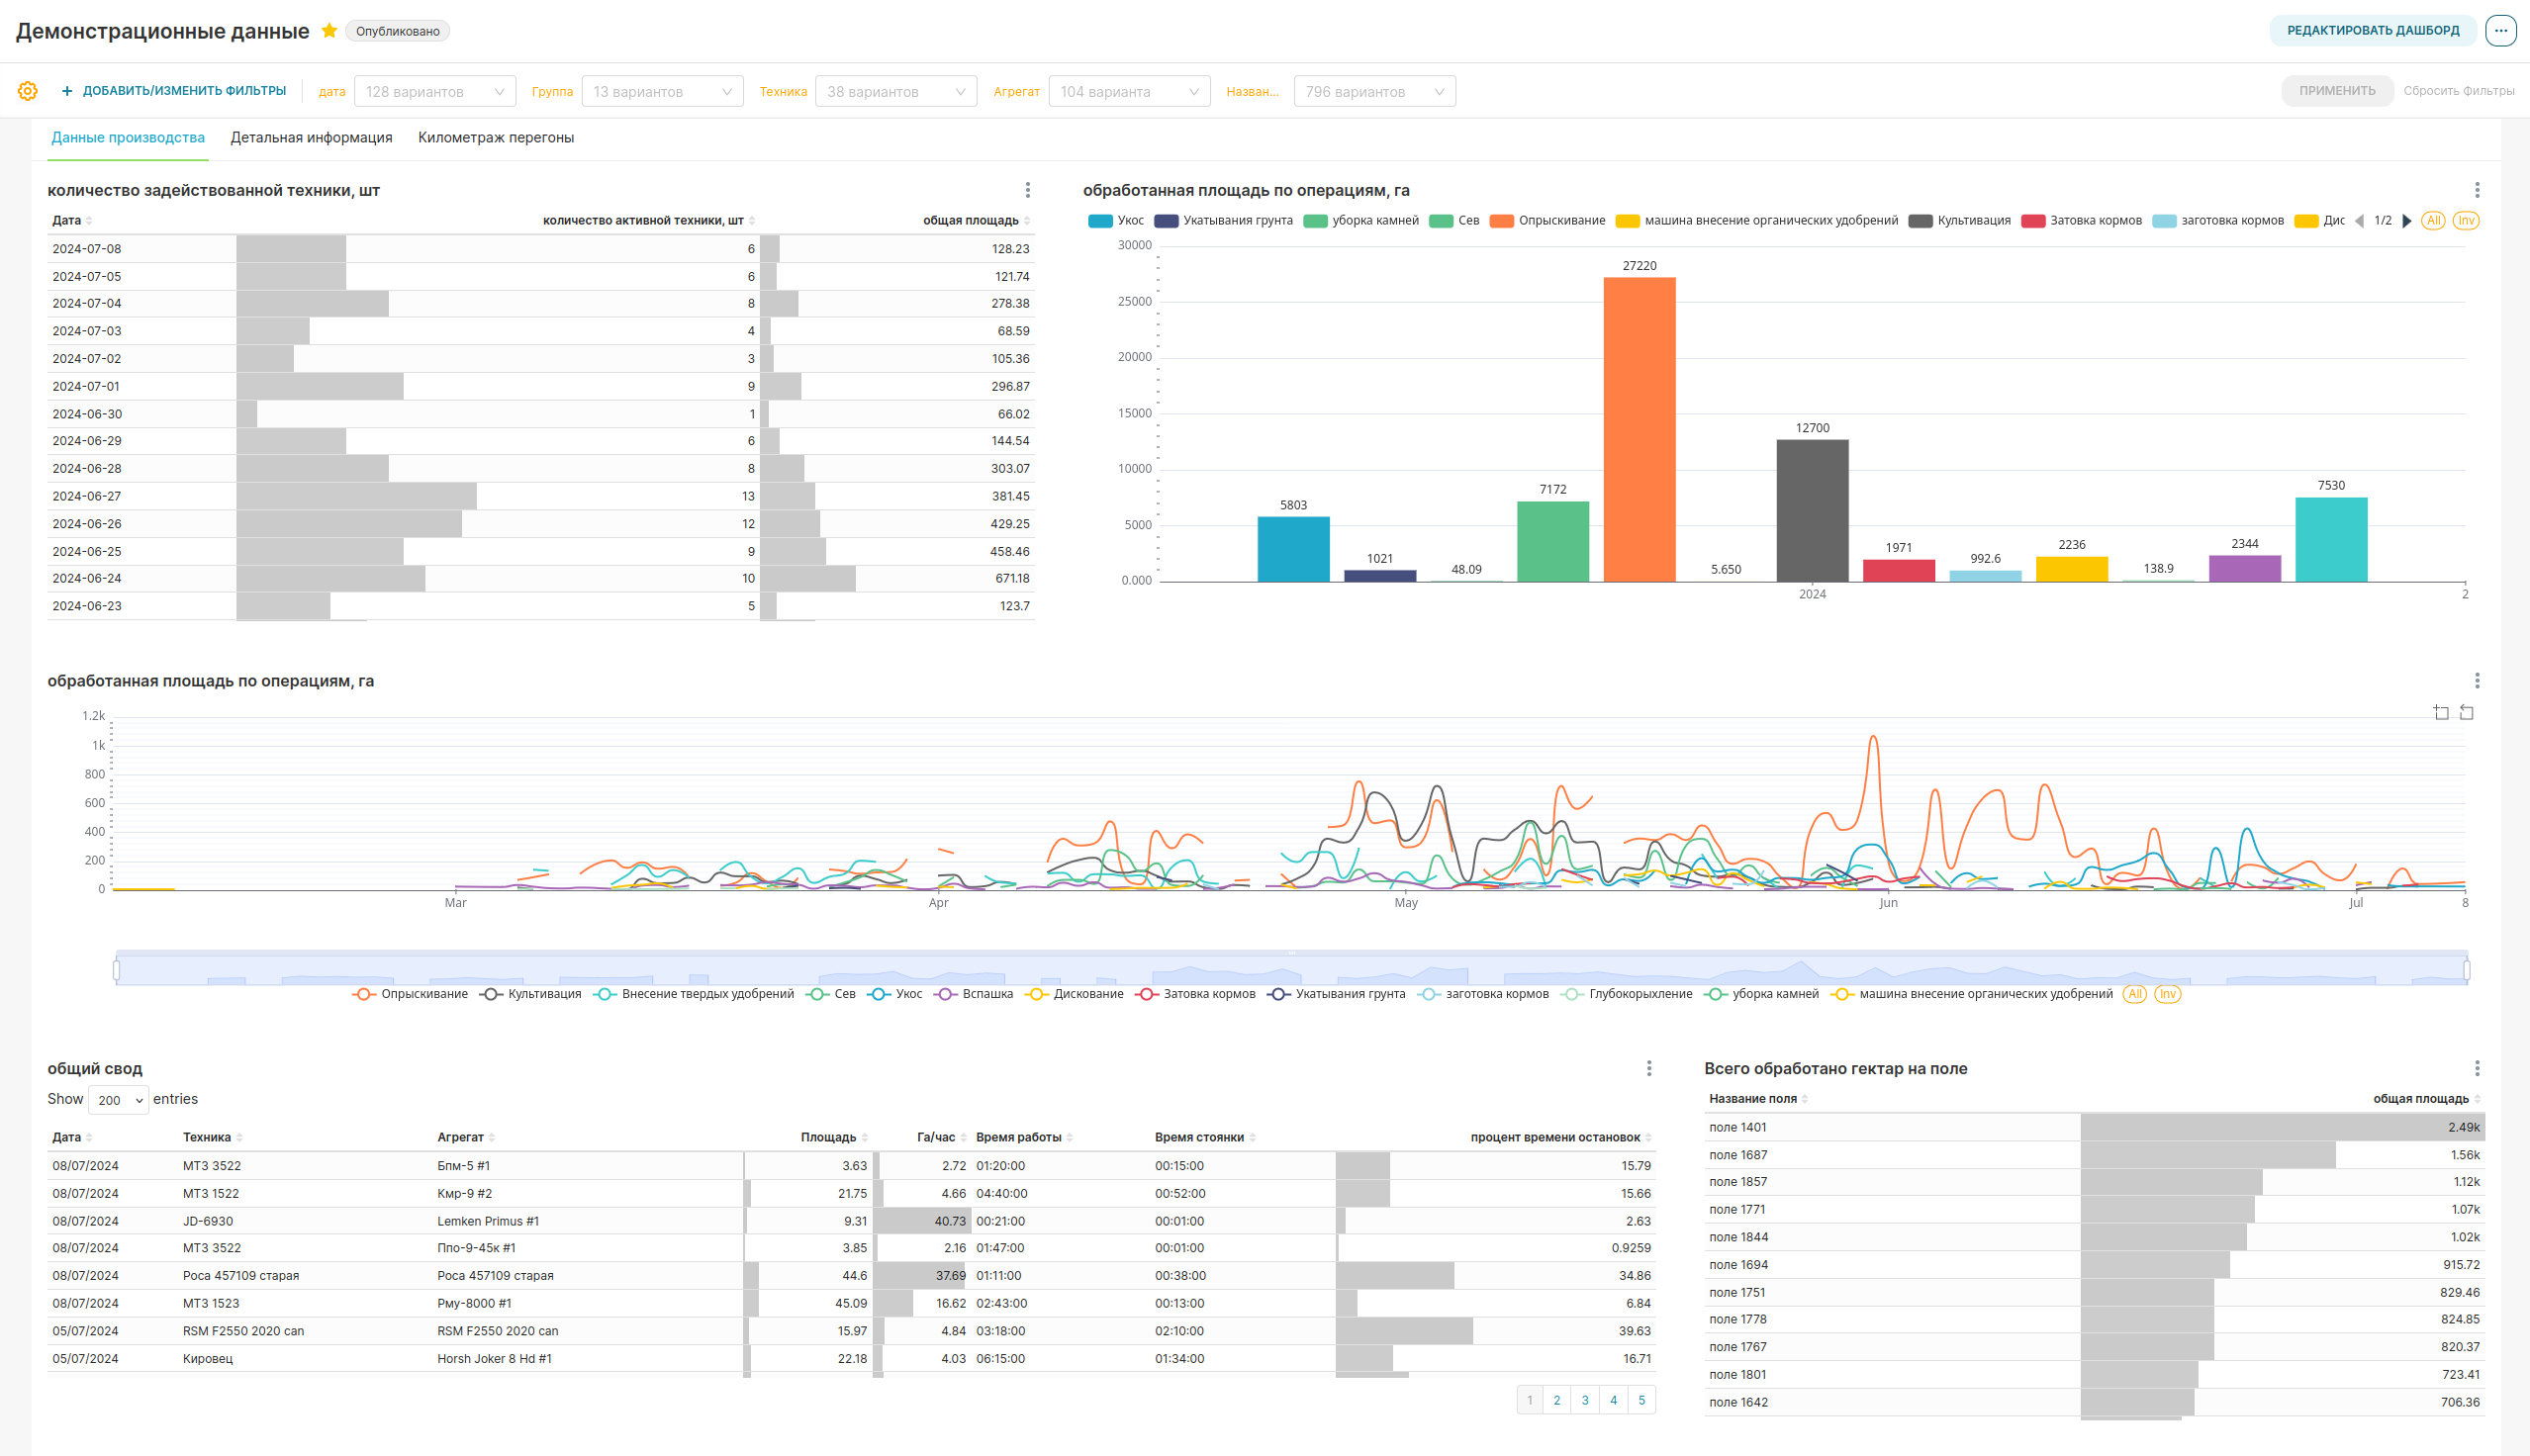
Task: Open the Show entries count dropdown
Action: point(118,1100)
